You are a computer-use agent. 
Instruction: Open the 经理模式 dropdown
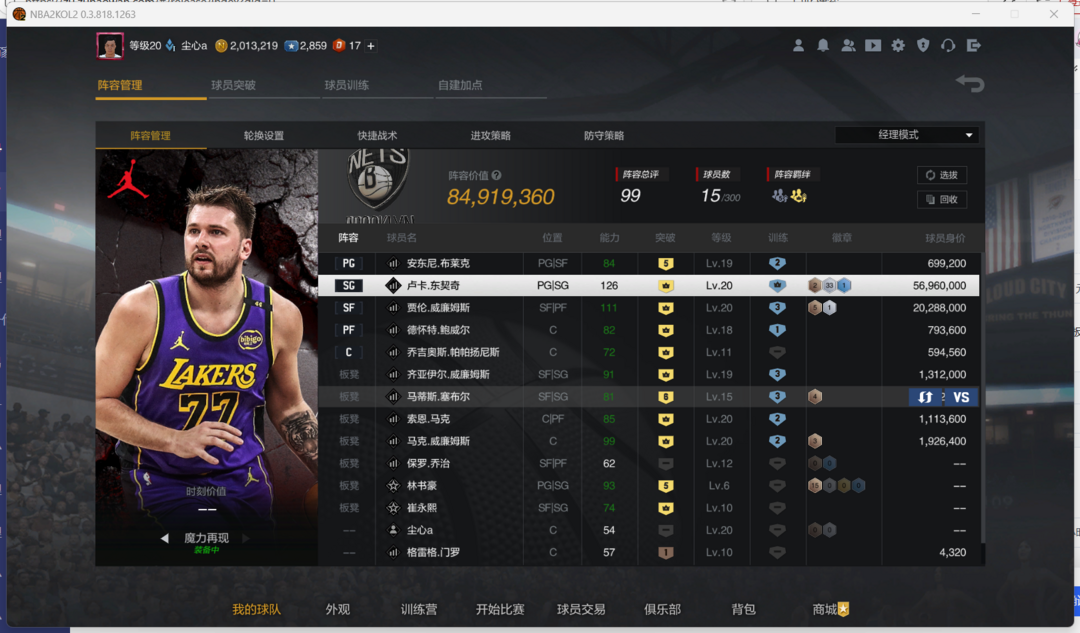pos(907,135)
